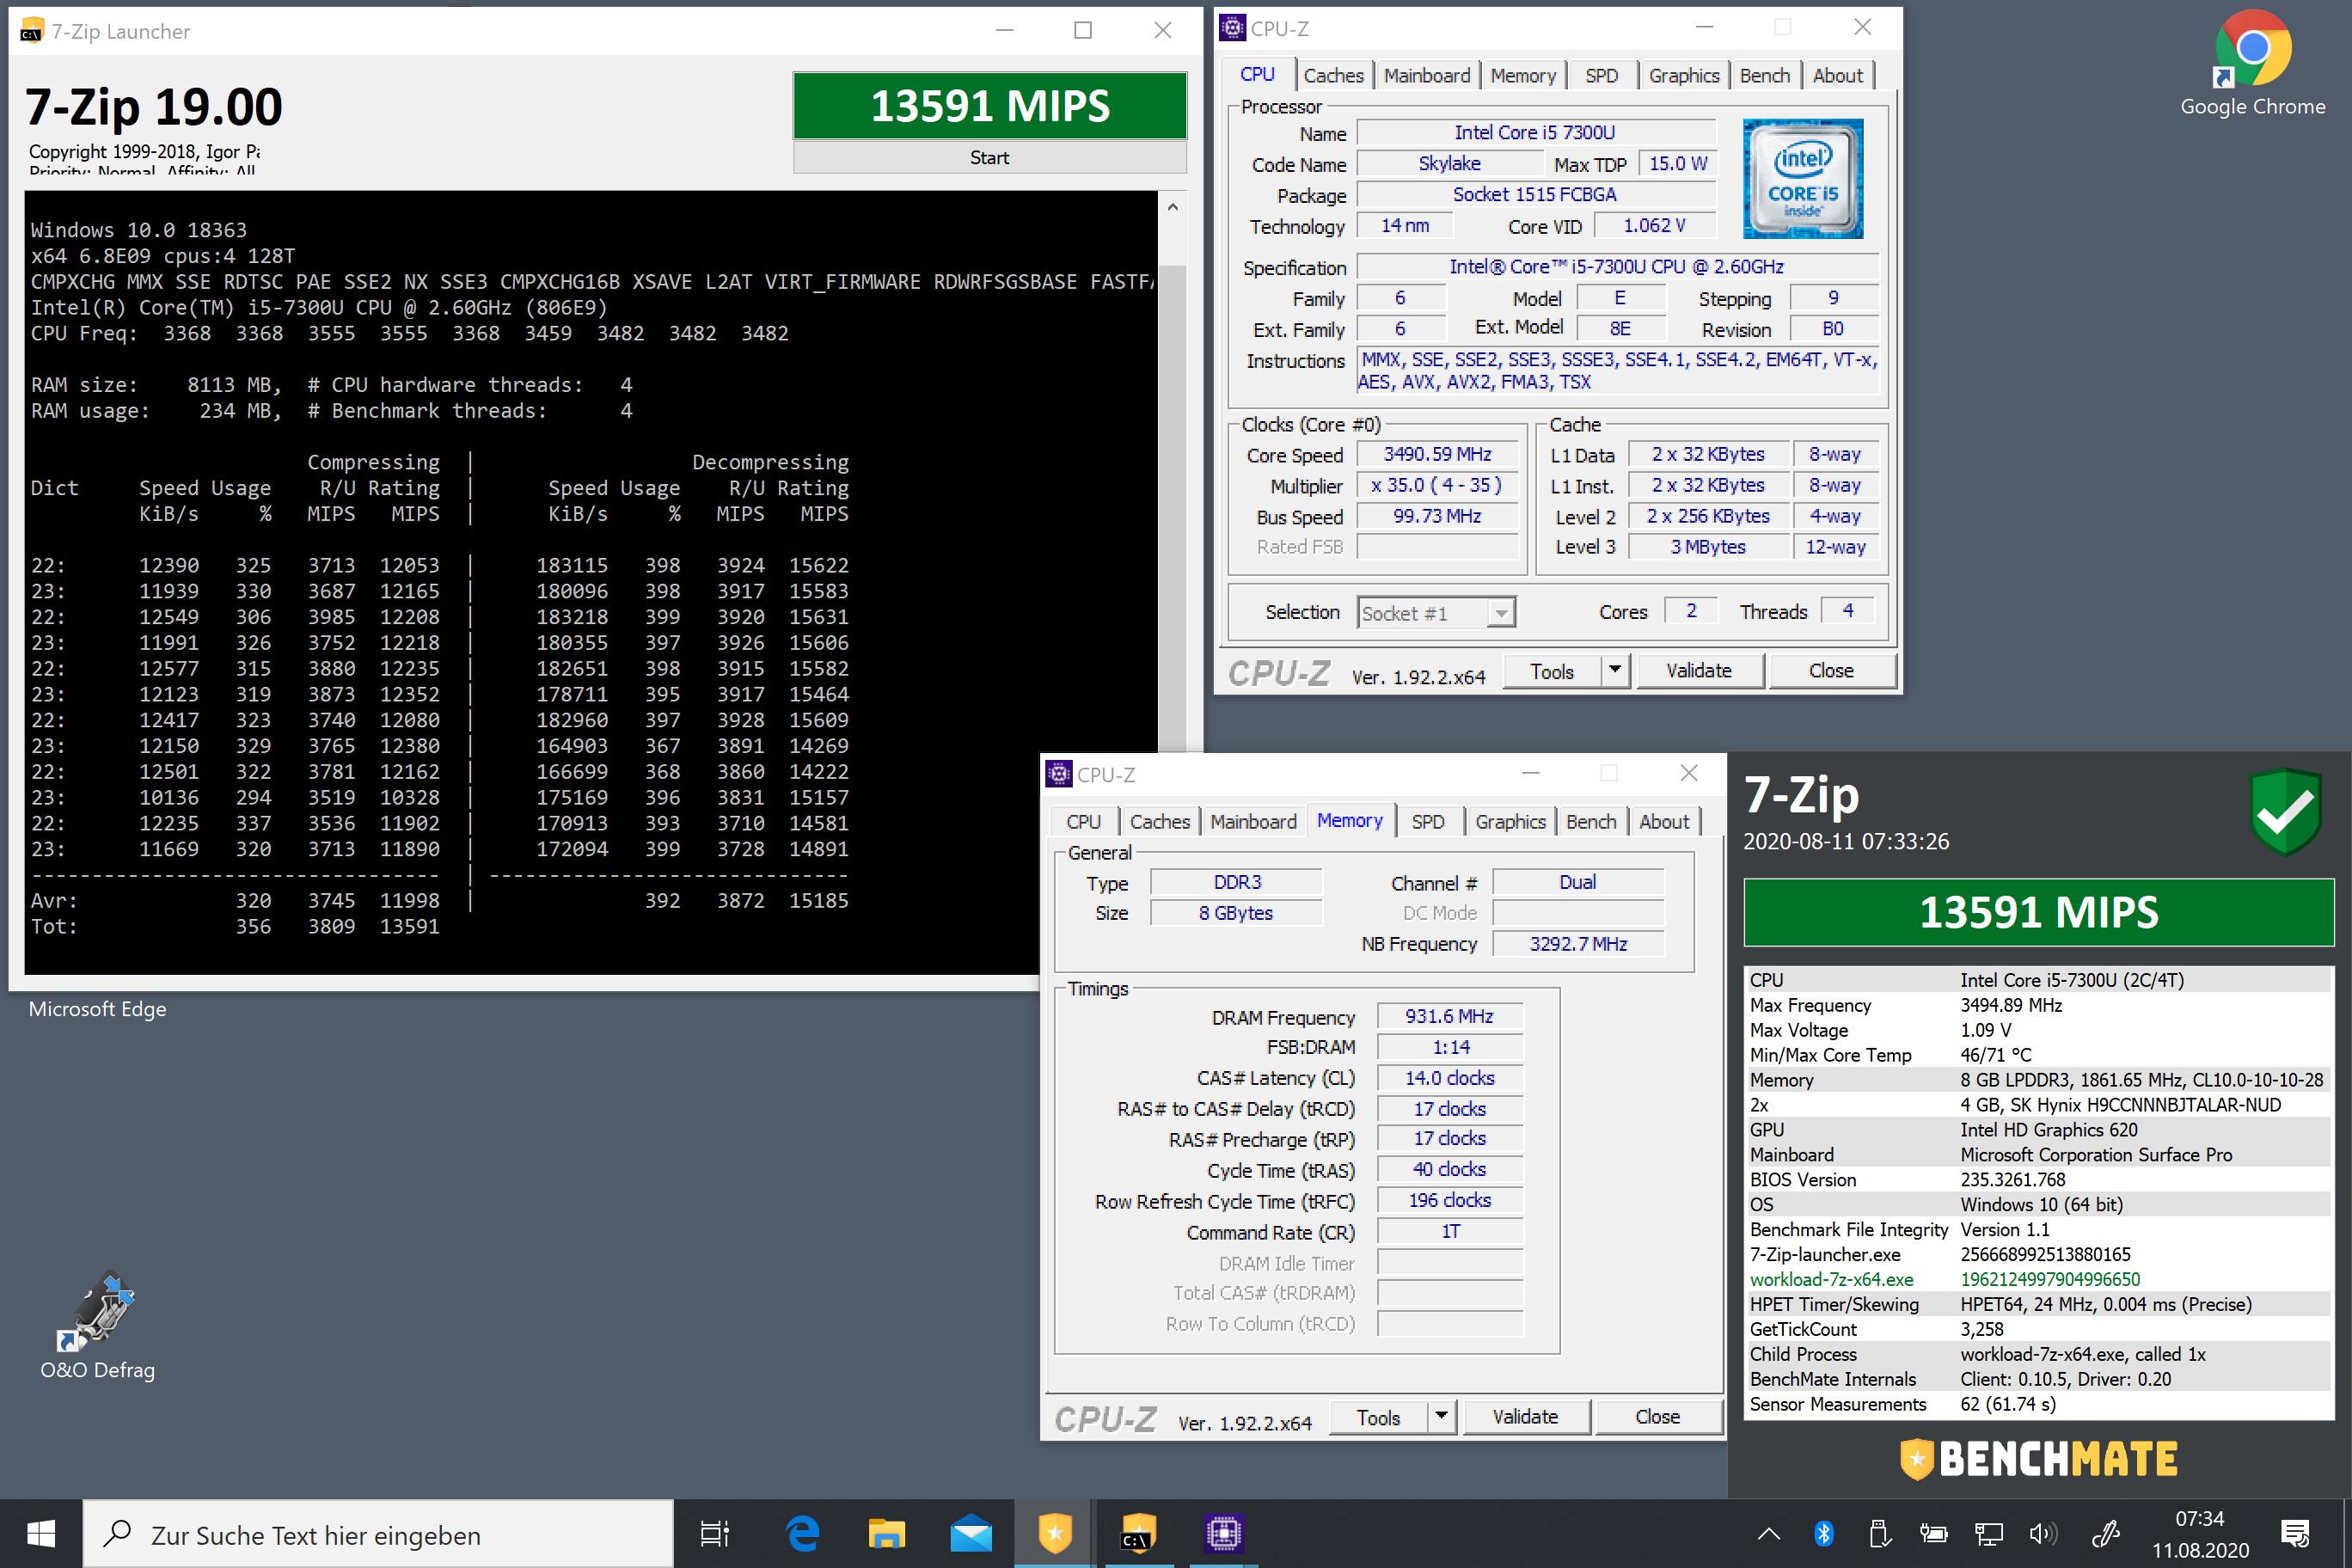This screenshot has height=1568, width=2352.
Task: Click Specification field i5-7300U CPU @ 2.60GHz
Action: pos(1616,267)
